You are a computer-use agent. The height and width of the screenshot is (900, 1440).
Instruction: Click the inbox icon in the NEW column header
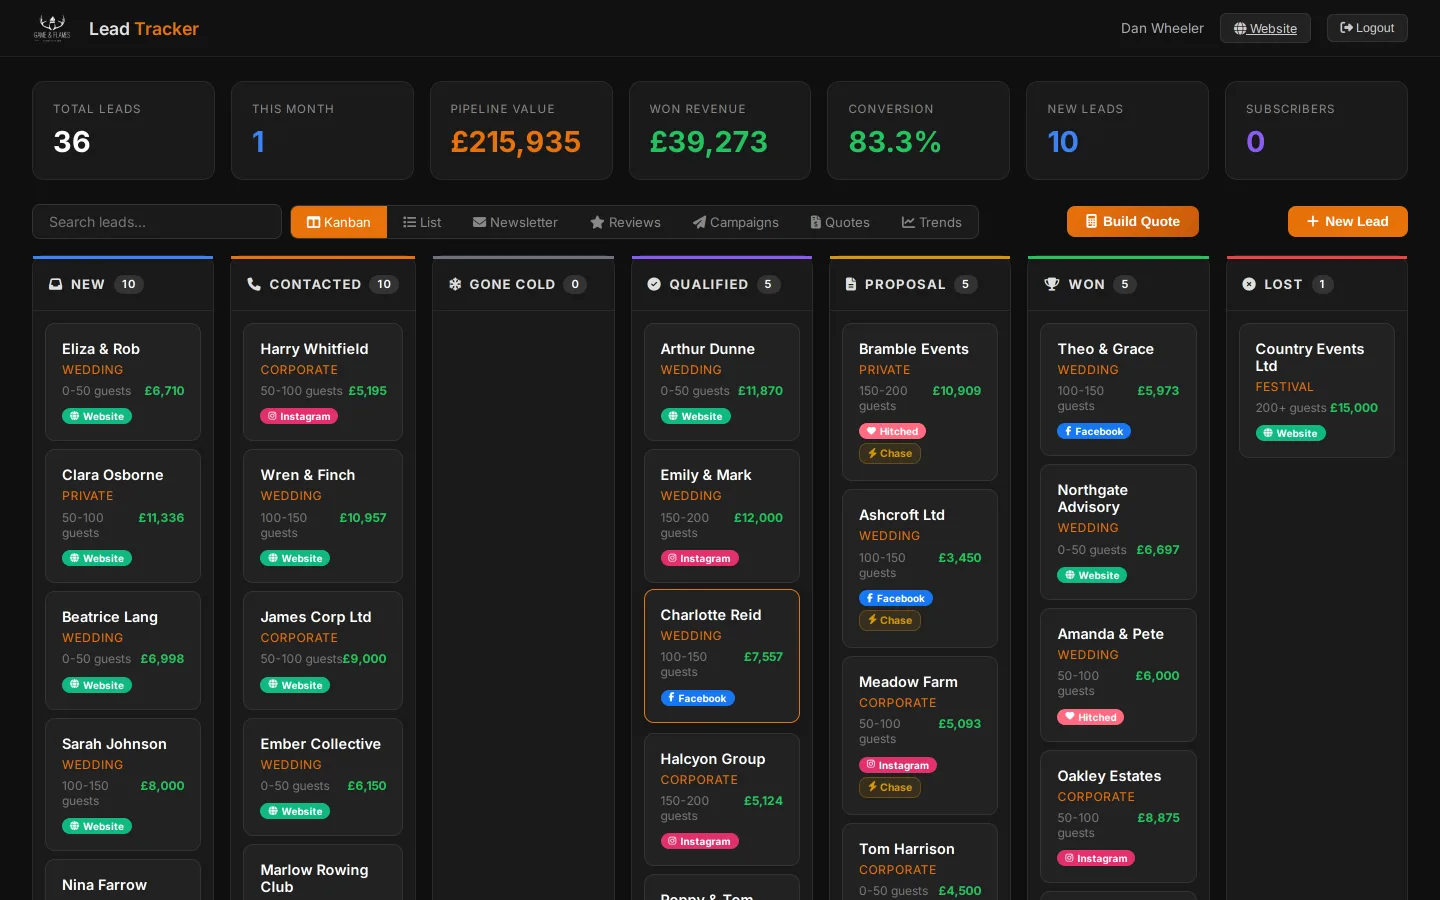[56, 284]
